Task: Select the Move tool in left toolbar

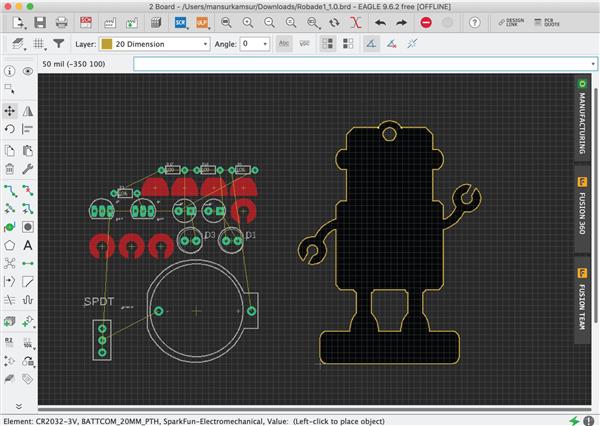Action: click(10, 110)
